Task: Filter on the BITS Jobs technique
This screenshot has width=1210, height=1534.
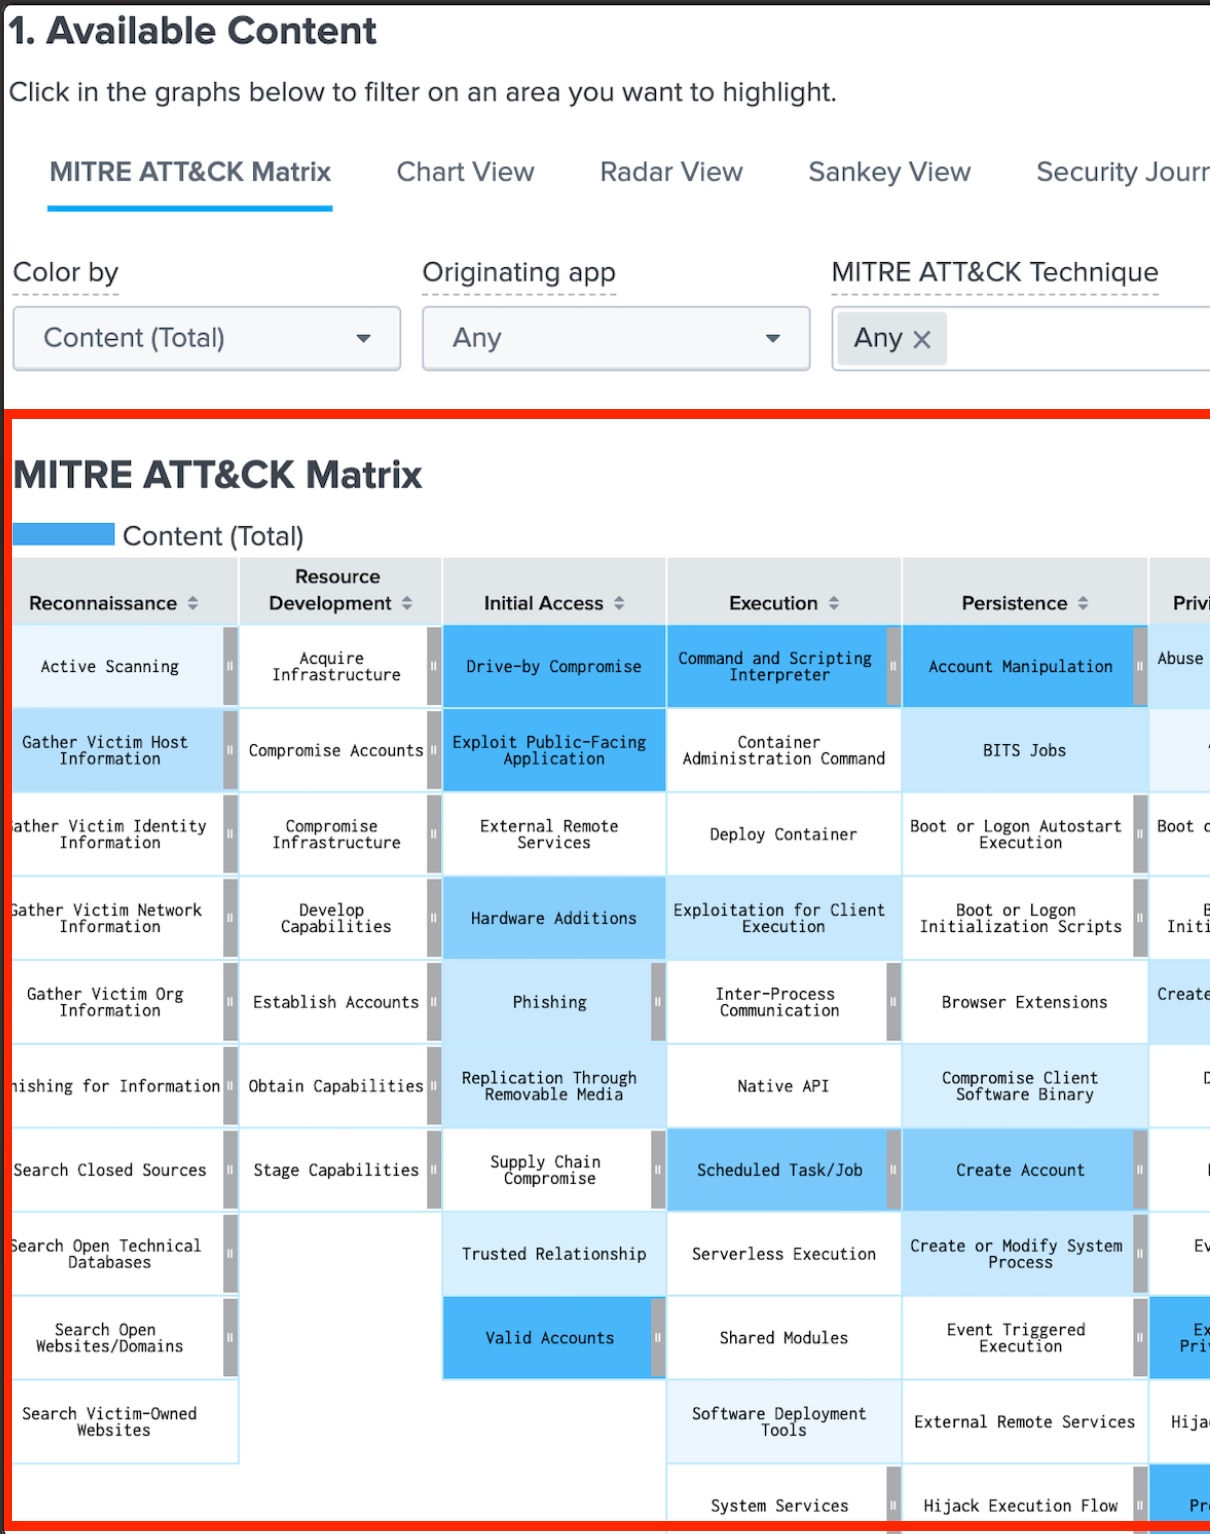Action: [1024, 750]
